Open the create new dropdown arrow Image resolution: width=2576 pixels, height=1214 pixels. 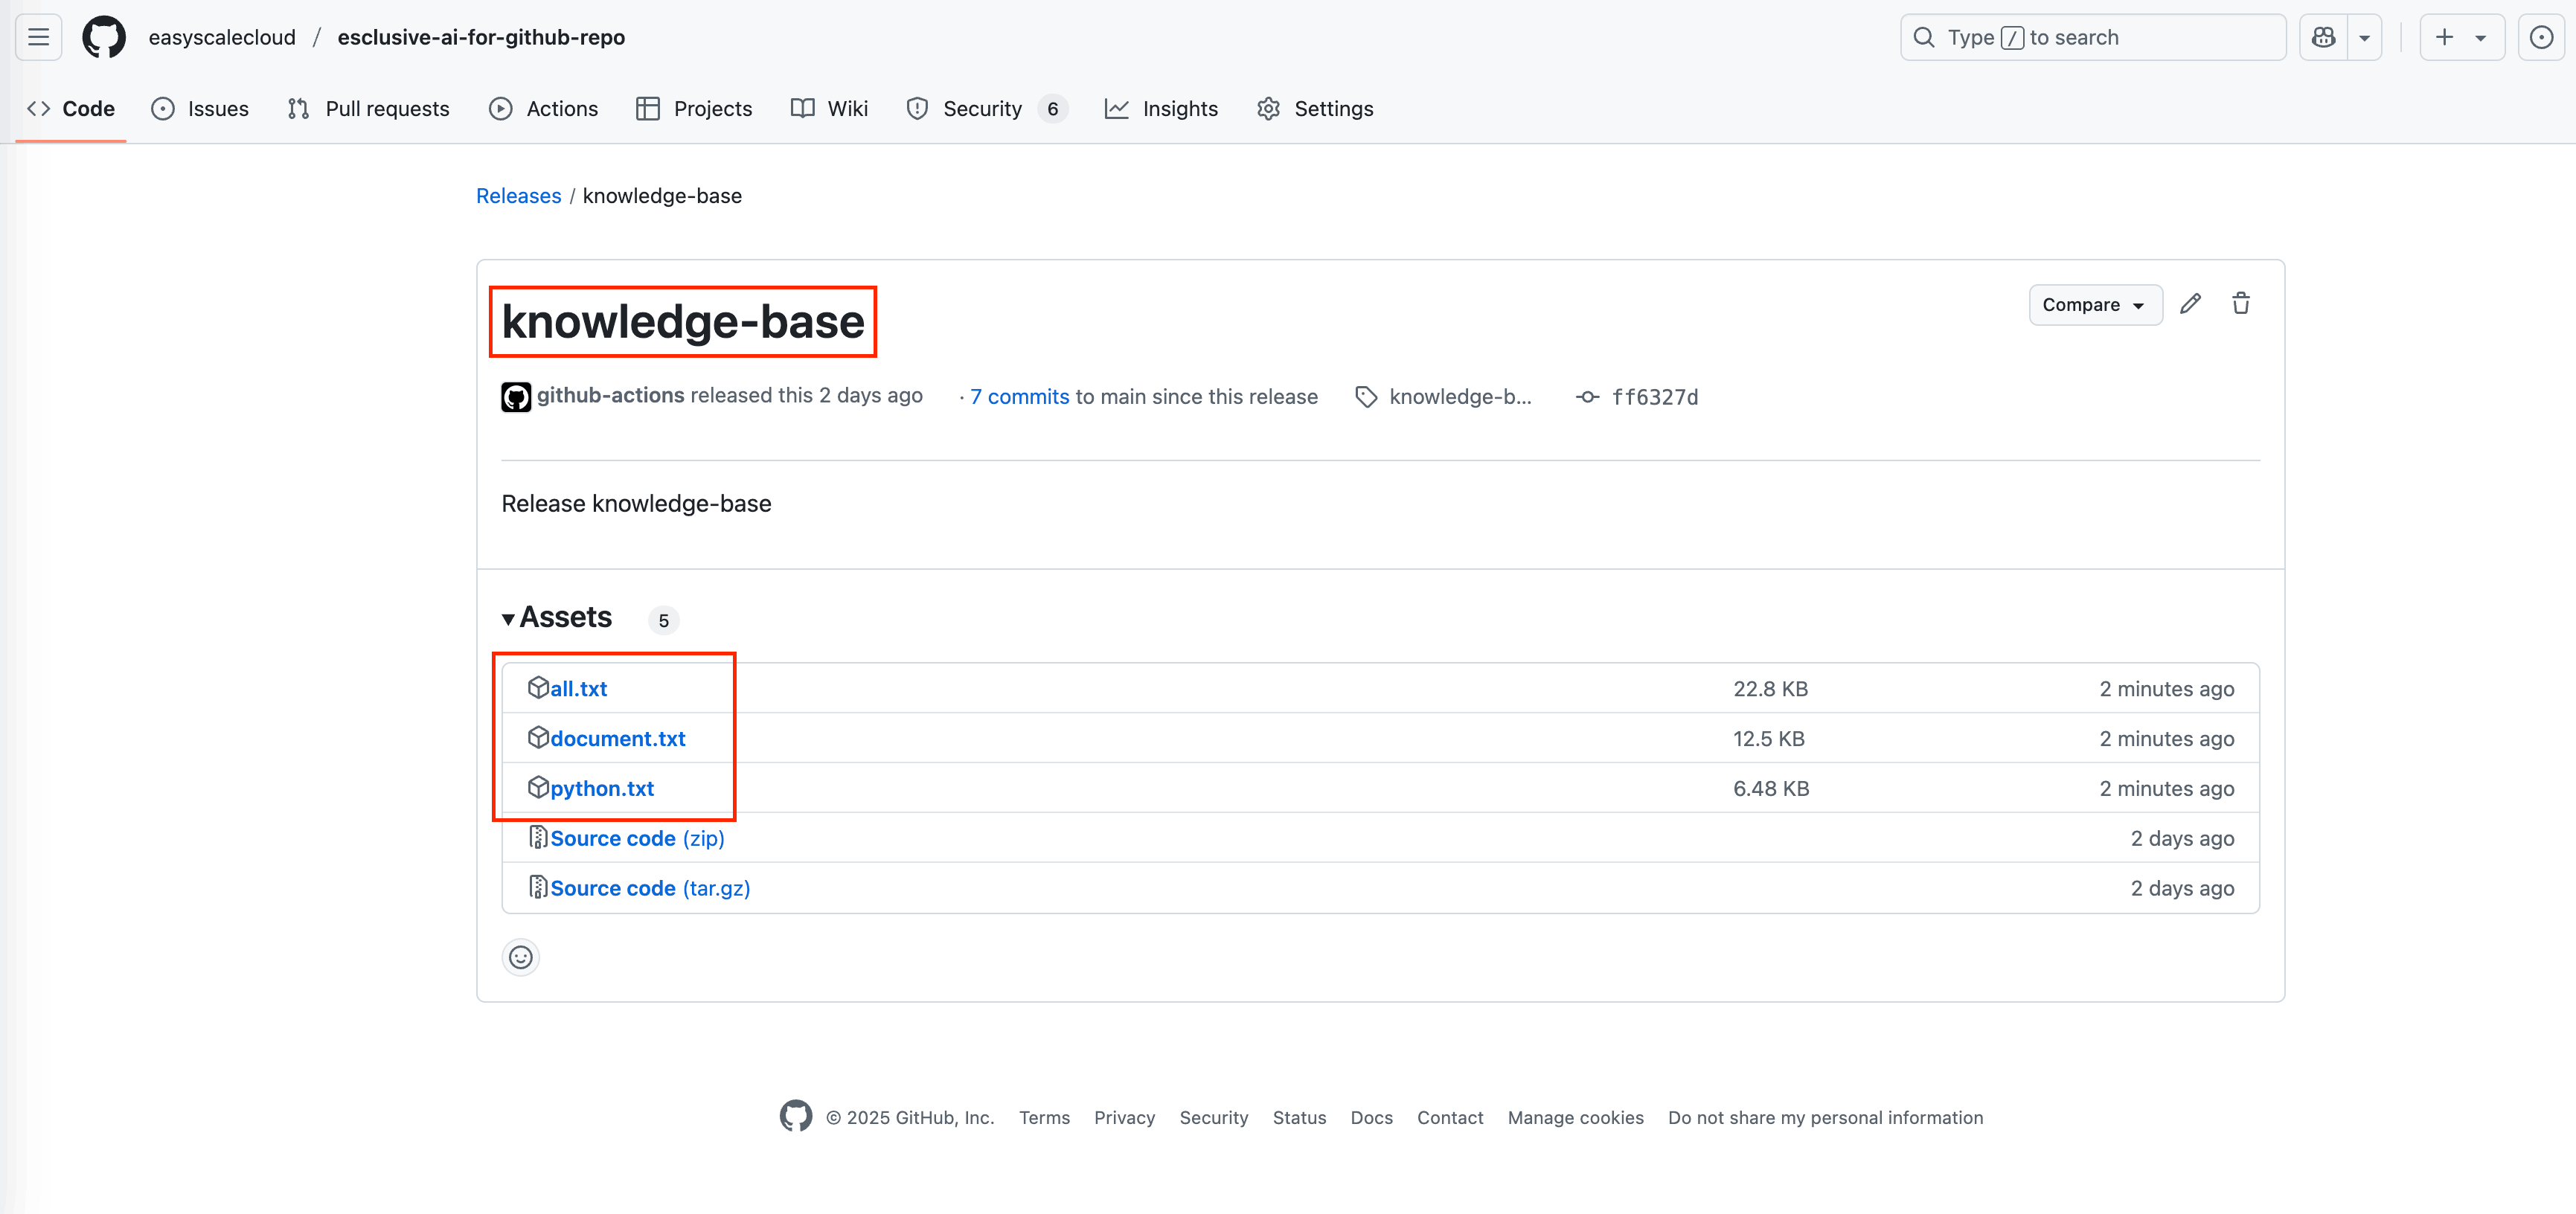2479,36
